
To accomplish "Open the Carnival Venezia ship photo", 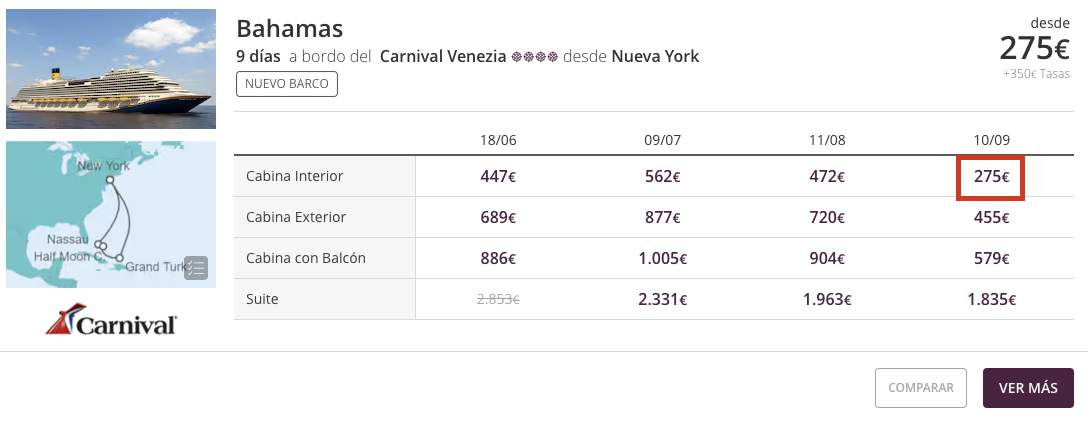I will [x=111, y=69].
